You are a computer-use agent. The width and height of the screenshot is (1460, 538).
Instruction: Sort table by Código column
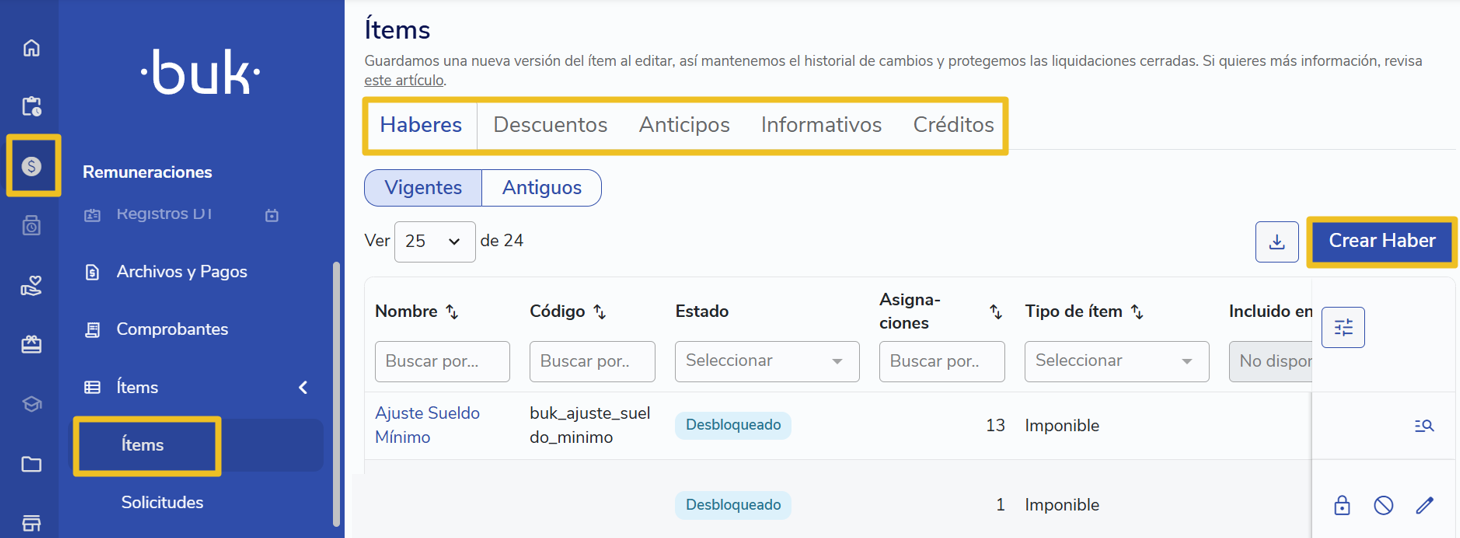click(x=600, y=312)
